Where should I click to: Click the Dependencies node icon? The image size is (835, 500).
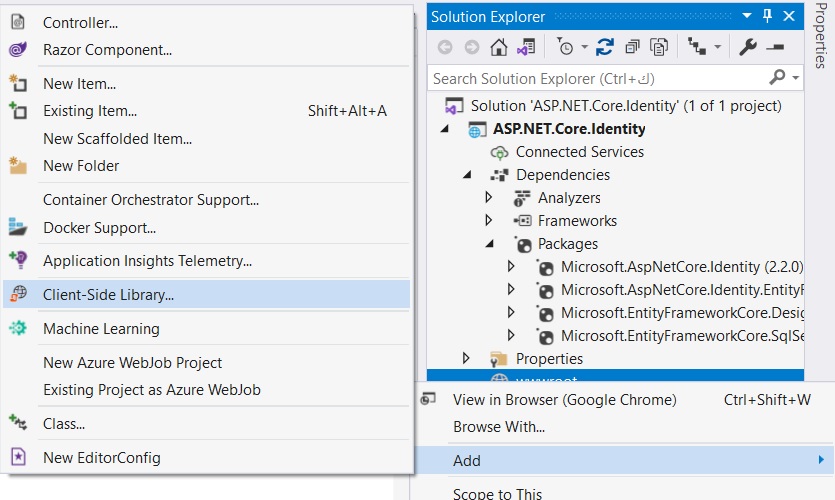[500, 175]
